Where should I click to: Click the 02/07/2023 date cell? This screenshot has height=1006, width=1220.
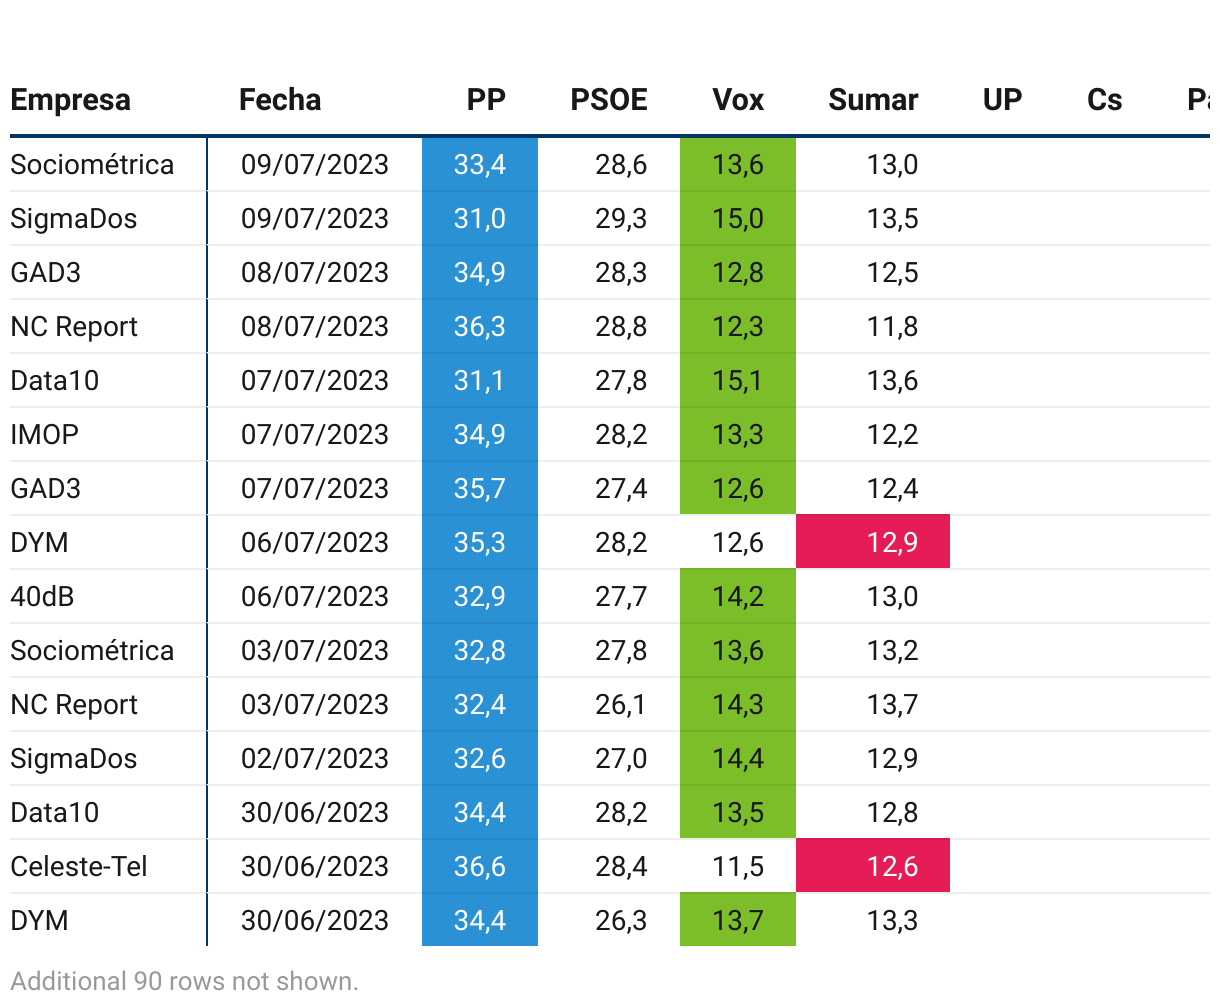click(315, 758)
